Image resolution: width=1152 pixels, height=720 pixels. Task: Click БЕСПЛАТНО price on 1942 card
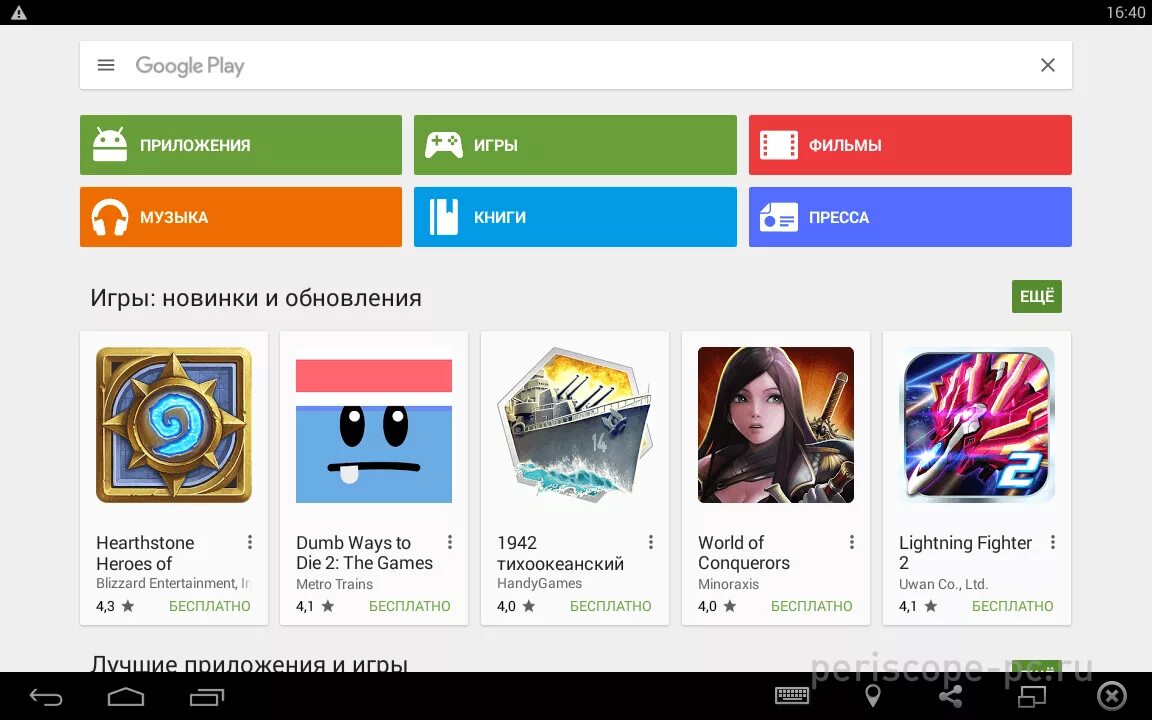[611, 606]
